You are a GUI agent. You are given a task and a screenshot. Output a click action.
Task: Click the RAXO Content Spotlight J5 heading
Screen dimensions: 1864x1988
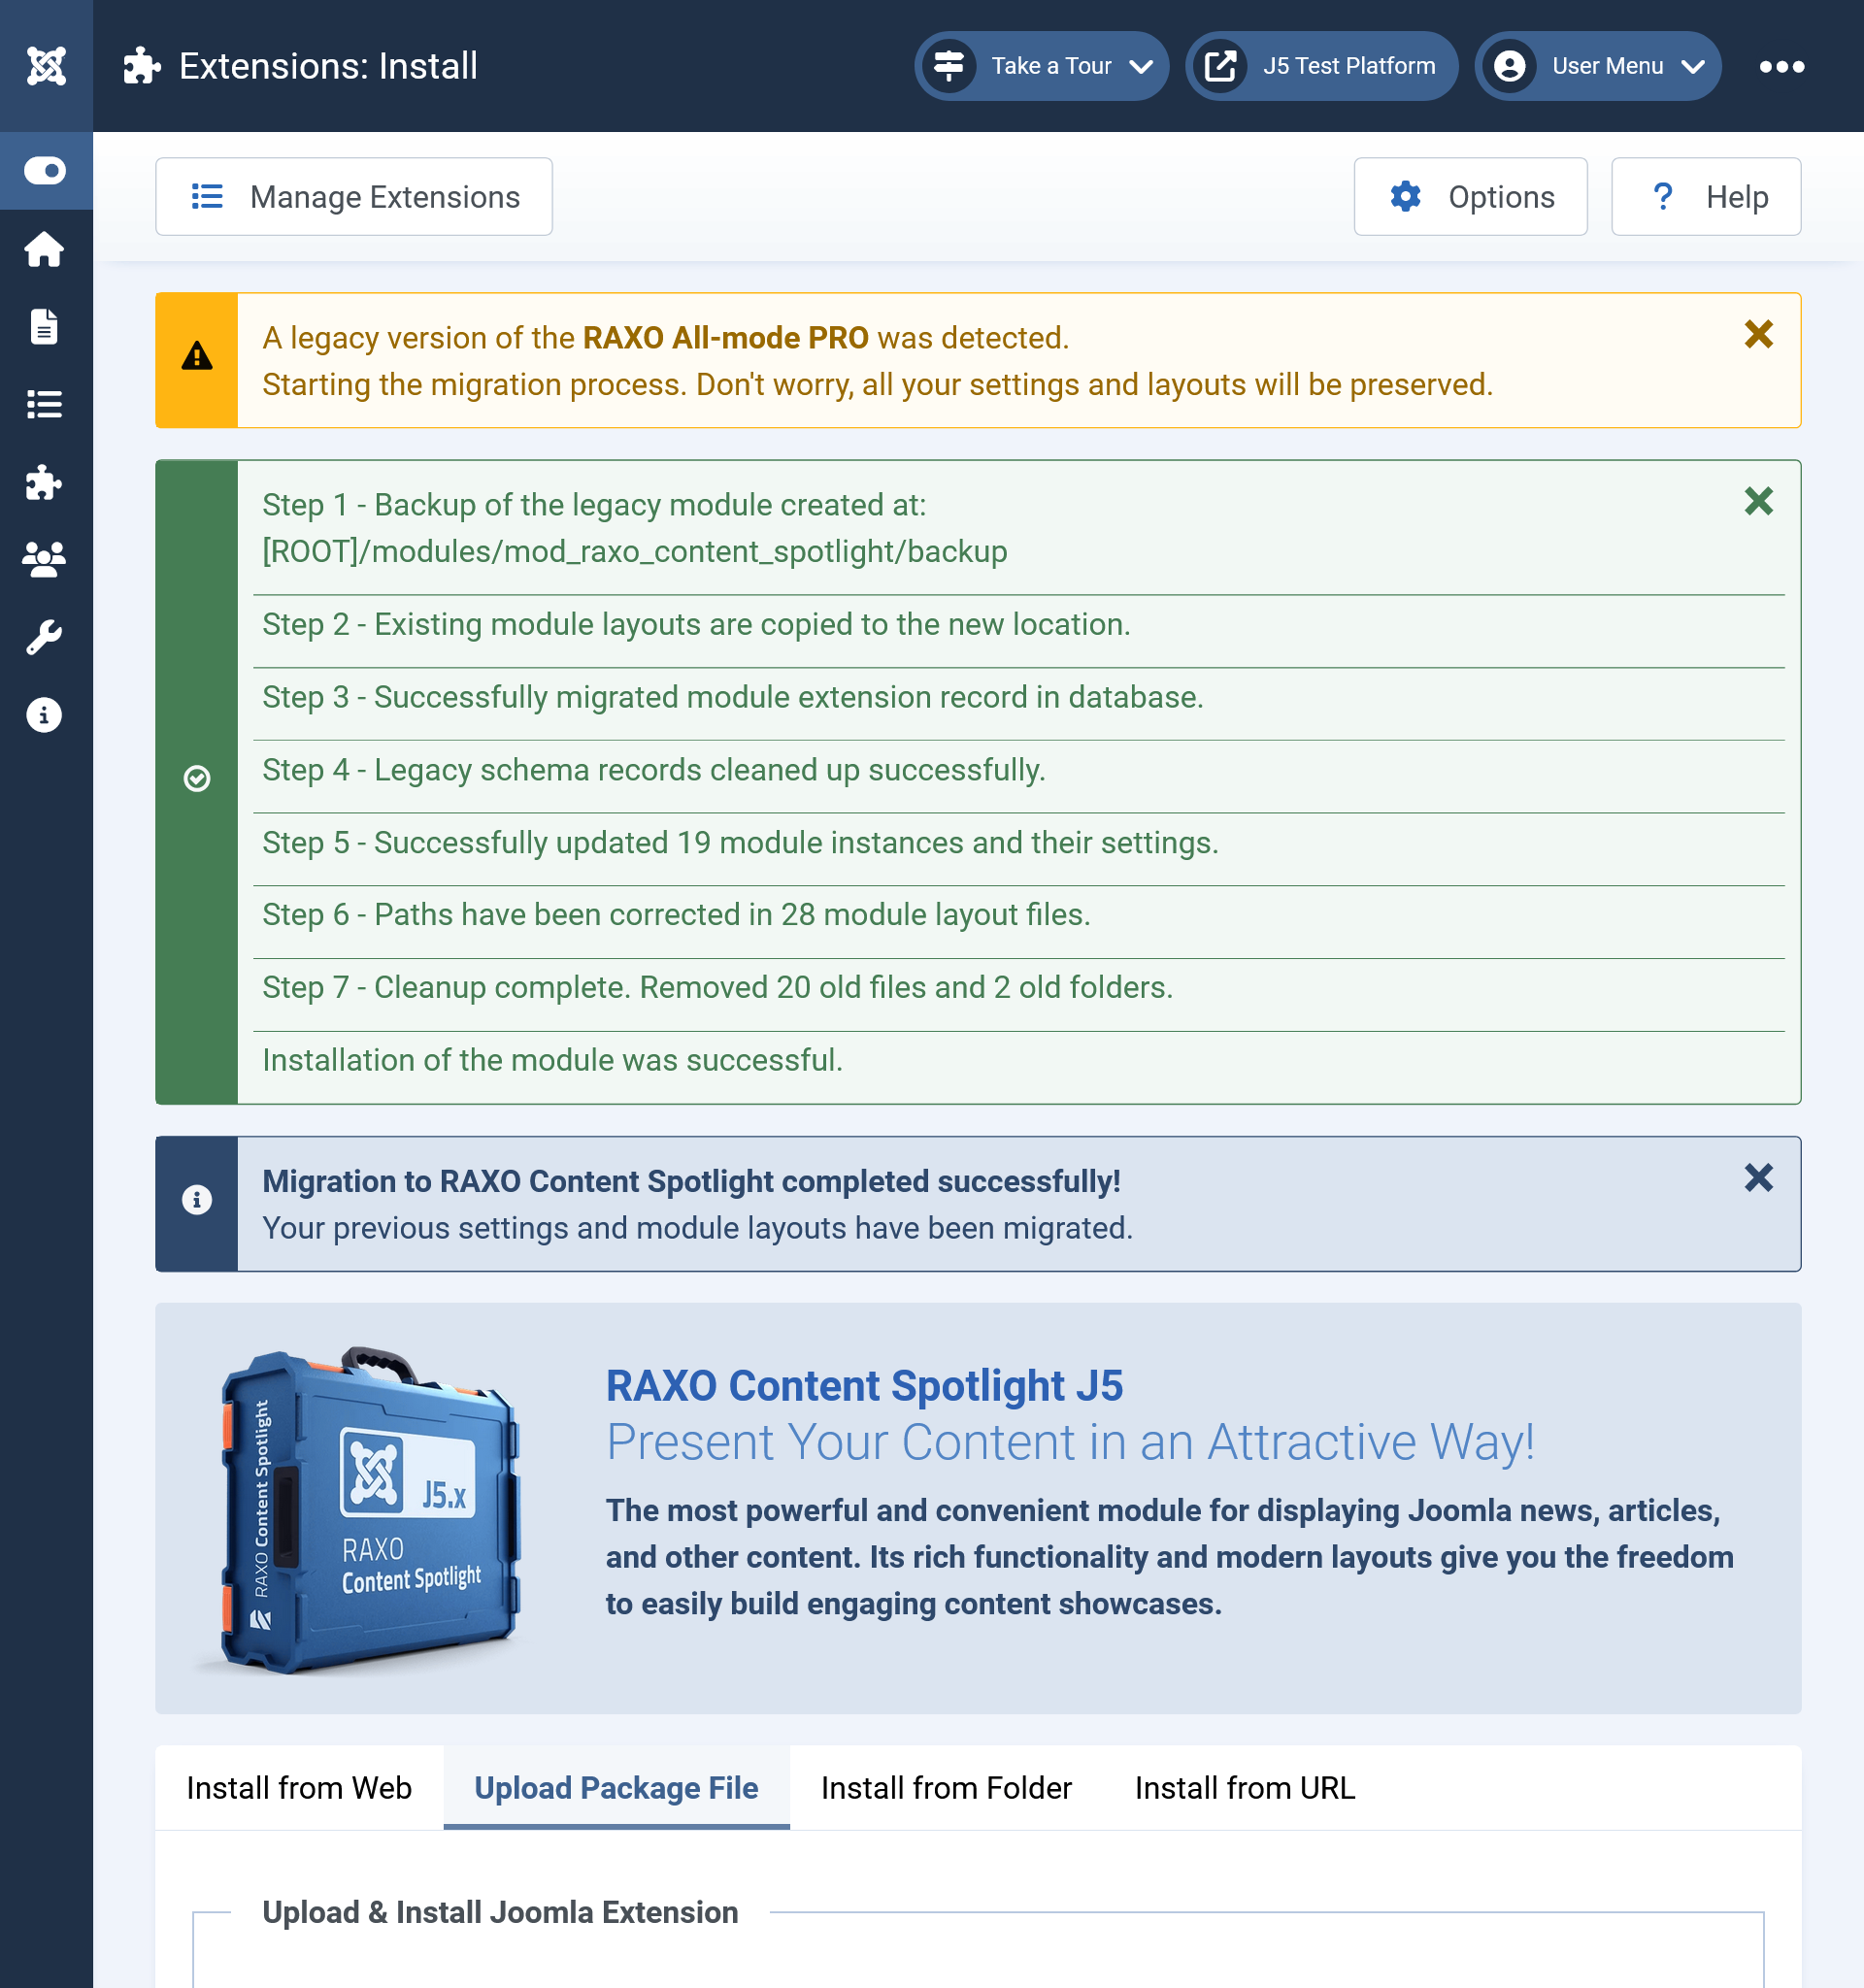click(864, 1386)
